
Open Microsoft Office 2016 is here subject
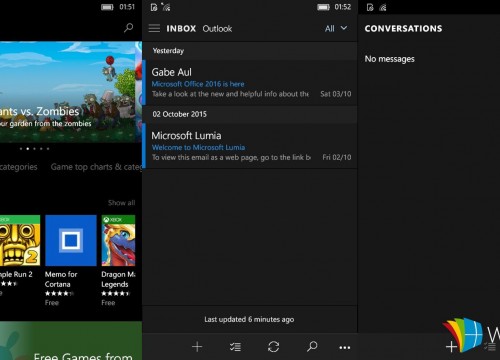198,84
